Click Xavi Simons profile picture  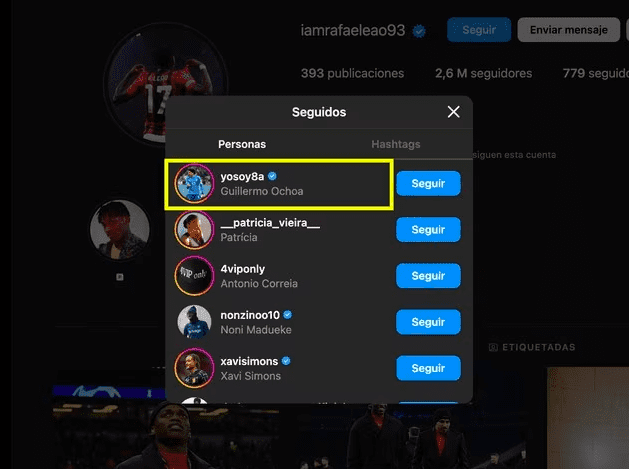coord(194,368)
